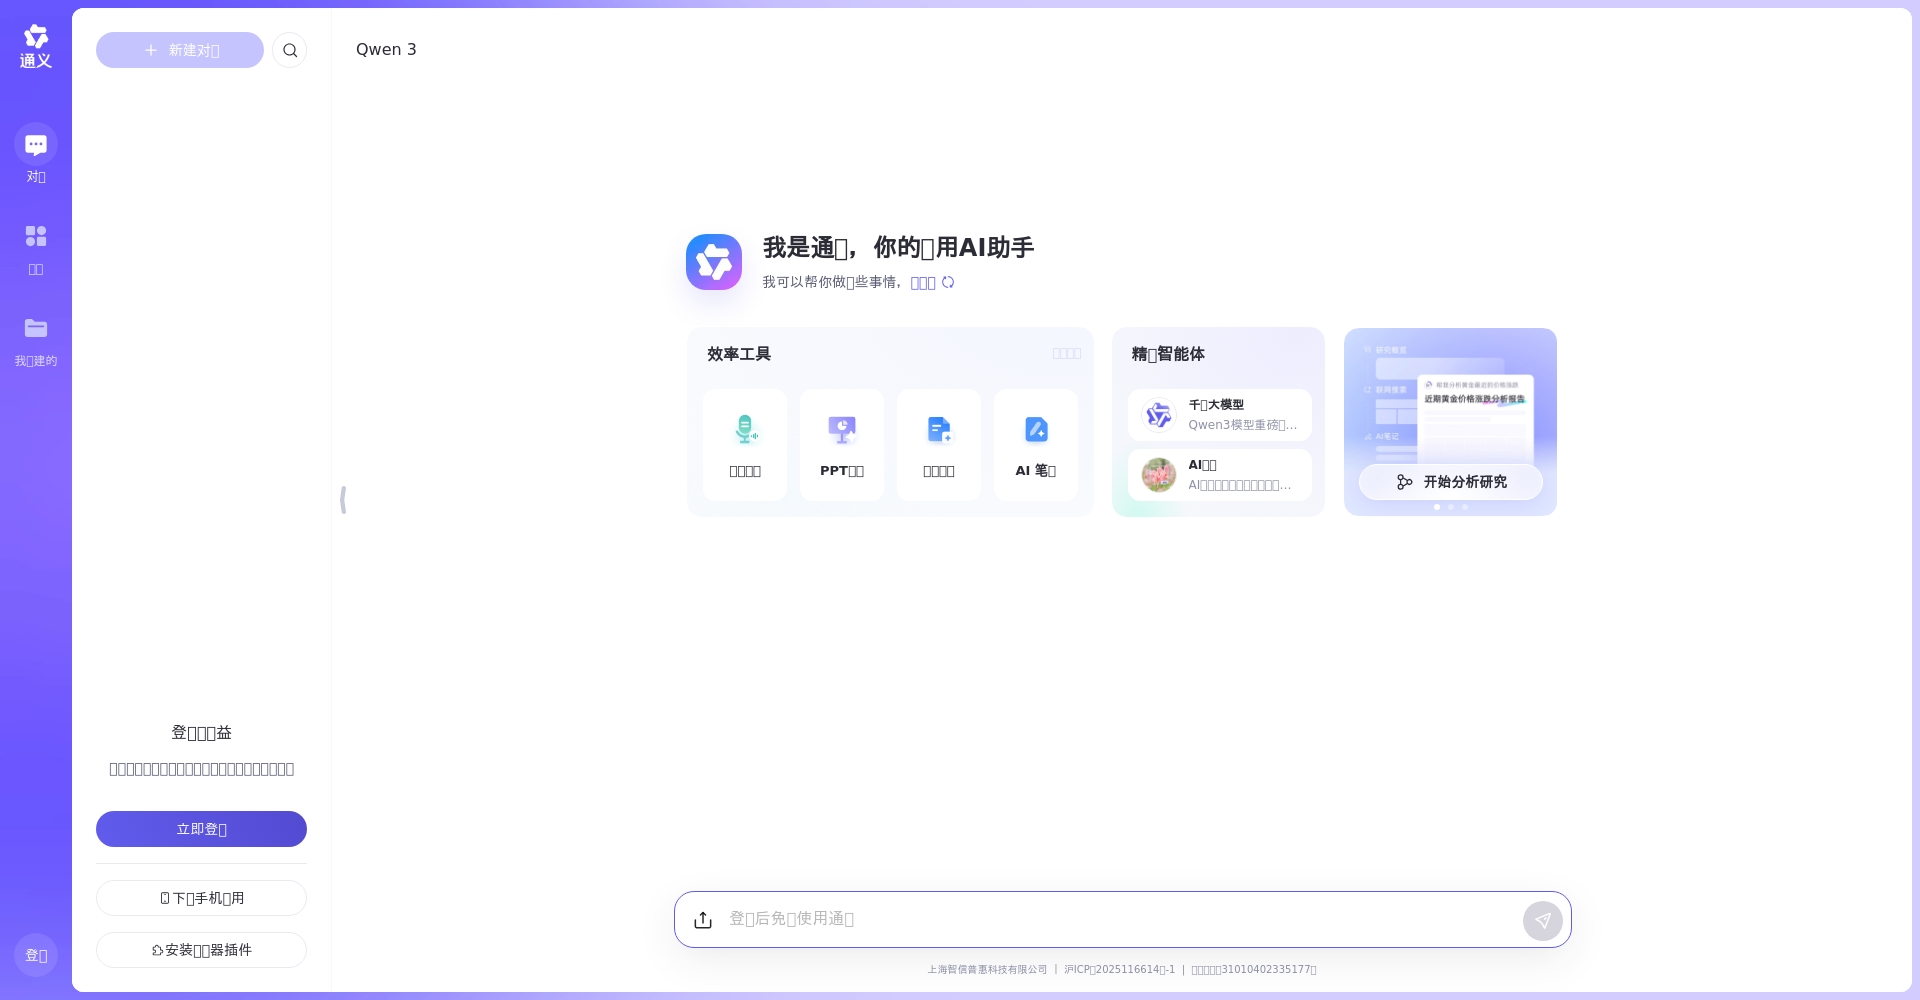This screenshot has height=1000, width=1920.
Task: Click the 效率工具 section heading
Action: tap(739, 354)
